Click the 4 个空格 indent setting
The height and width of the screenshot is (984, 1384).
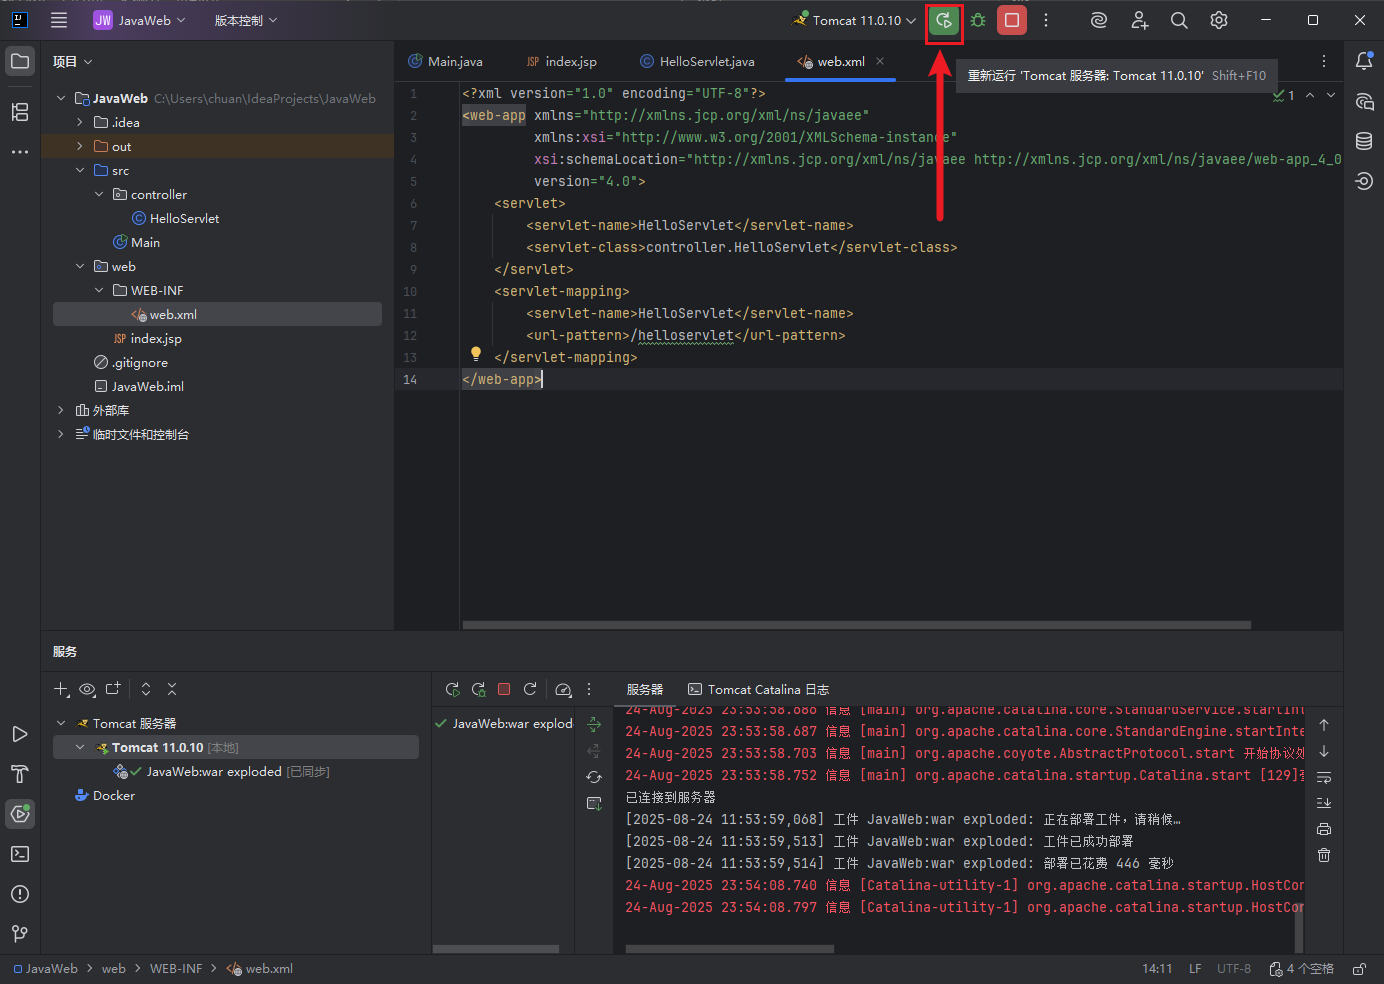pos(1301,969)
